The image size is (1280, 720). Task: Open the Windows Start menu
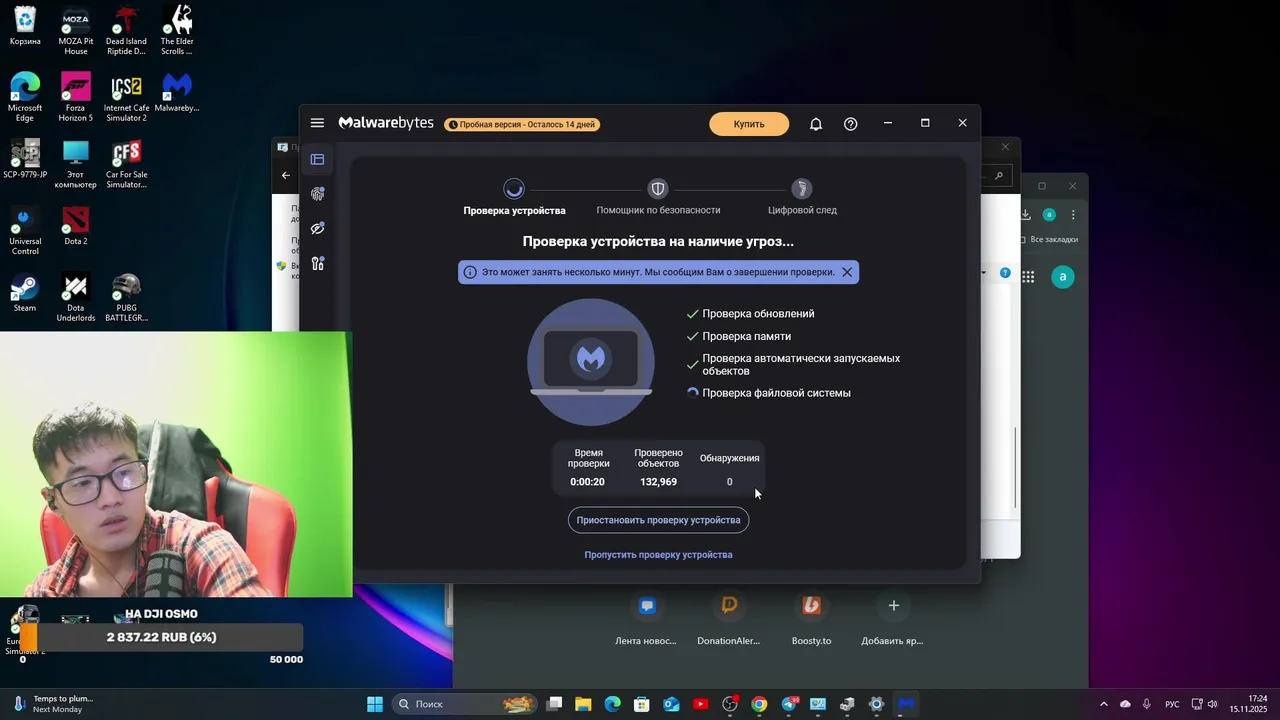coord(375,704)
